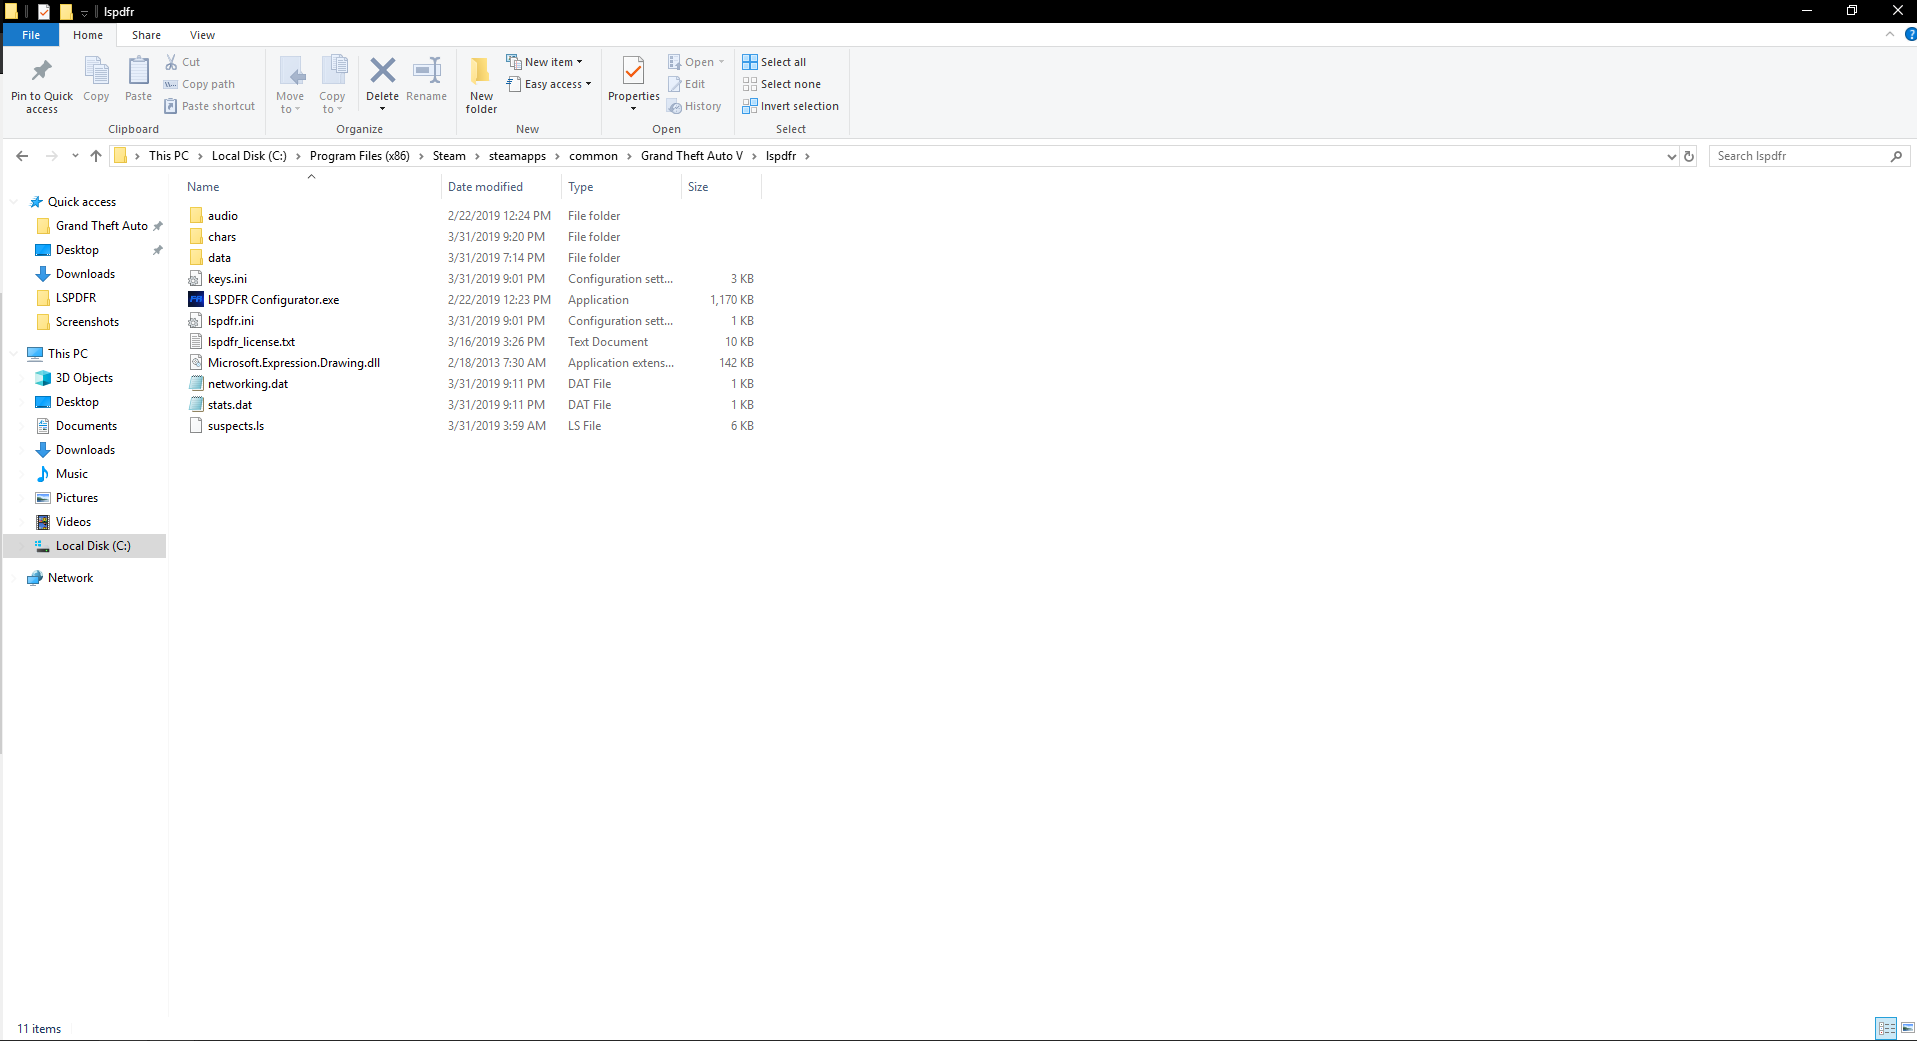The image size is (1917, 1041).
Task: Click the Rename ribbon icon
Action: point(426,70)
